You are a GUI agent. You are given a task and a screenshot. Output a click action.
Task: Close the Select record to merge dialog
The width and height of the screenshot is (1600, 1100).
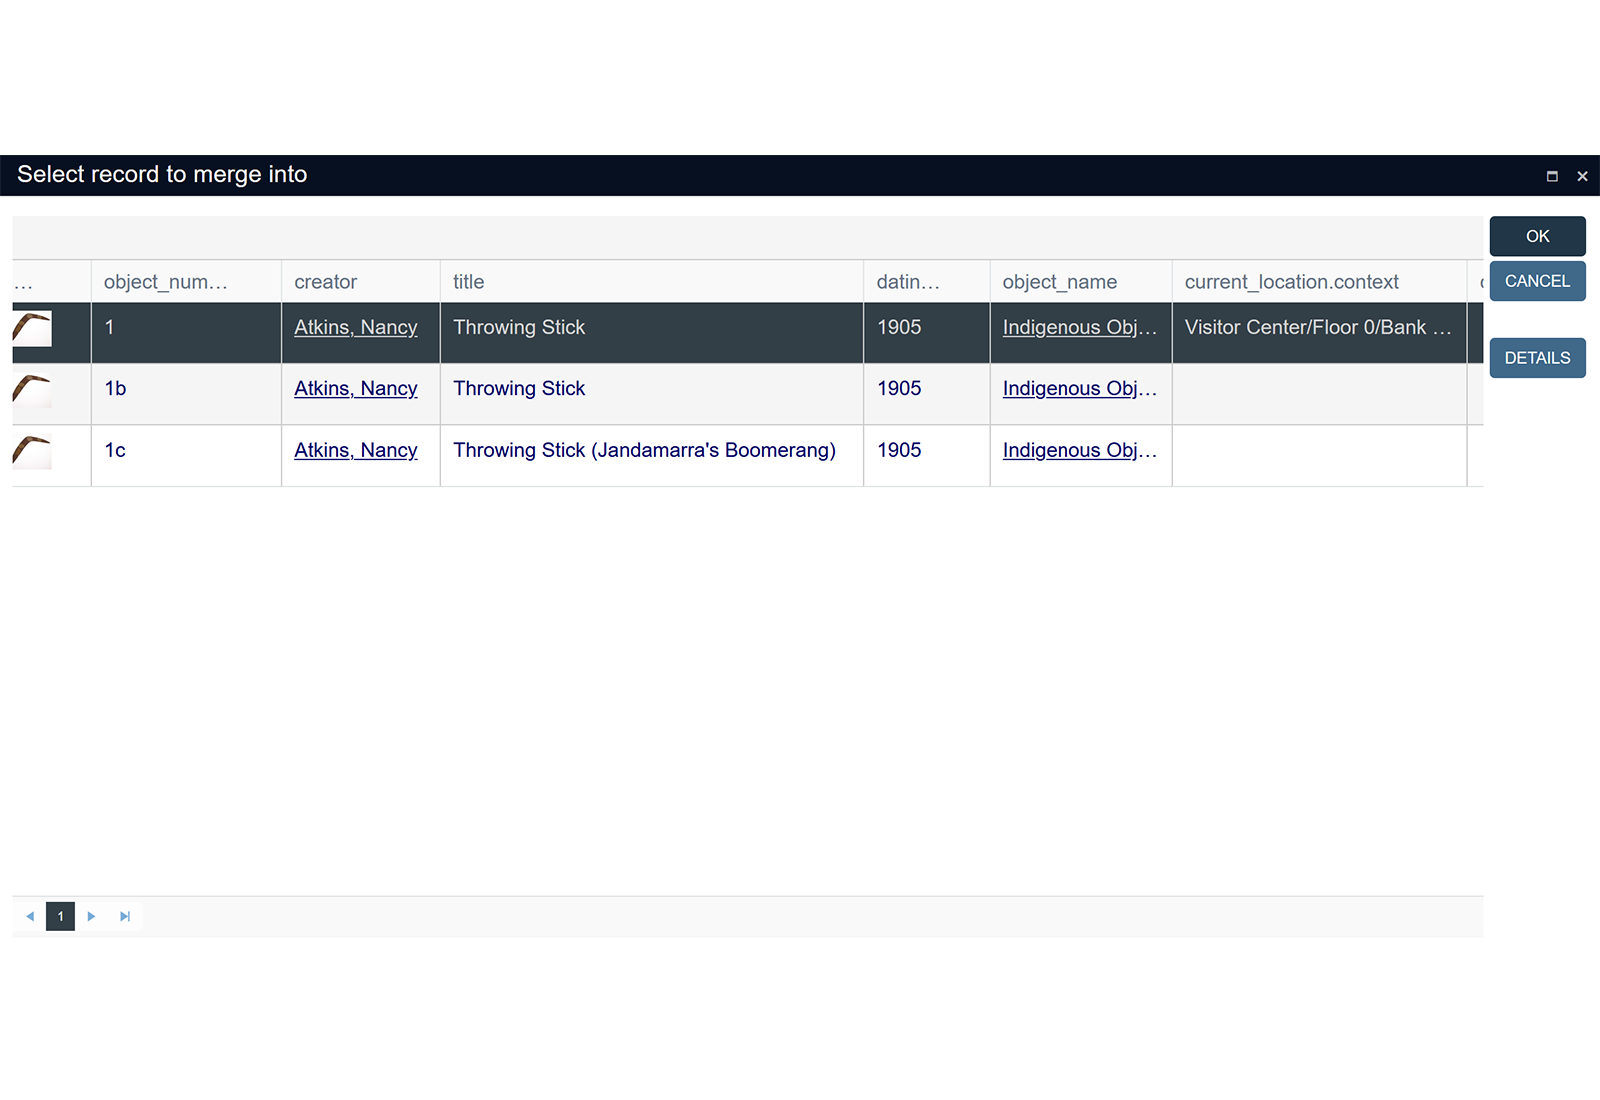(1582, 176)
